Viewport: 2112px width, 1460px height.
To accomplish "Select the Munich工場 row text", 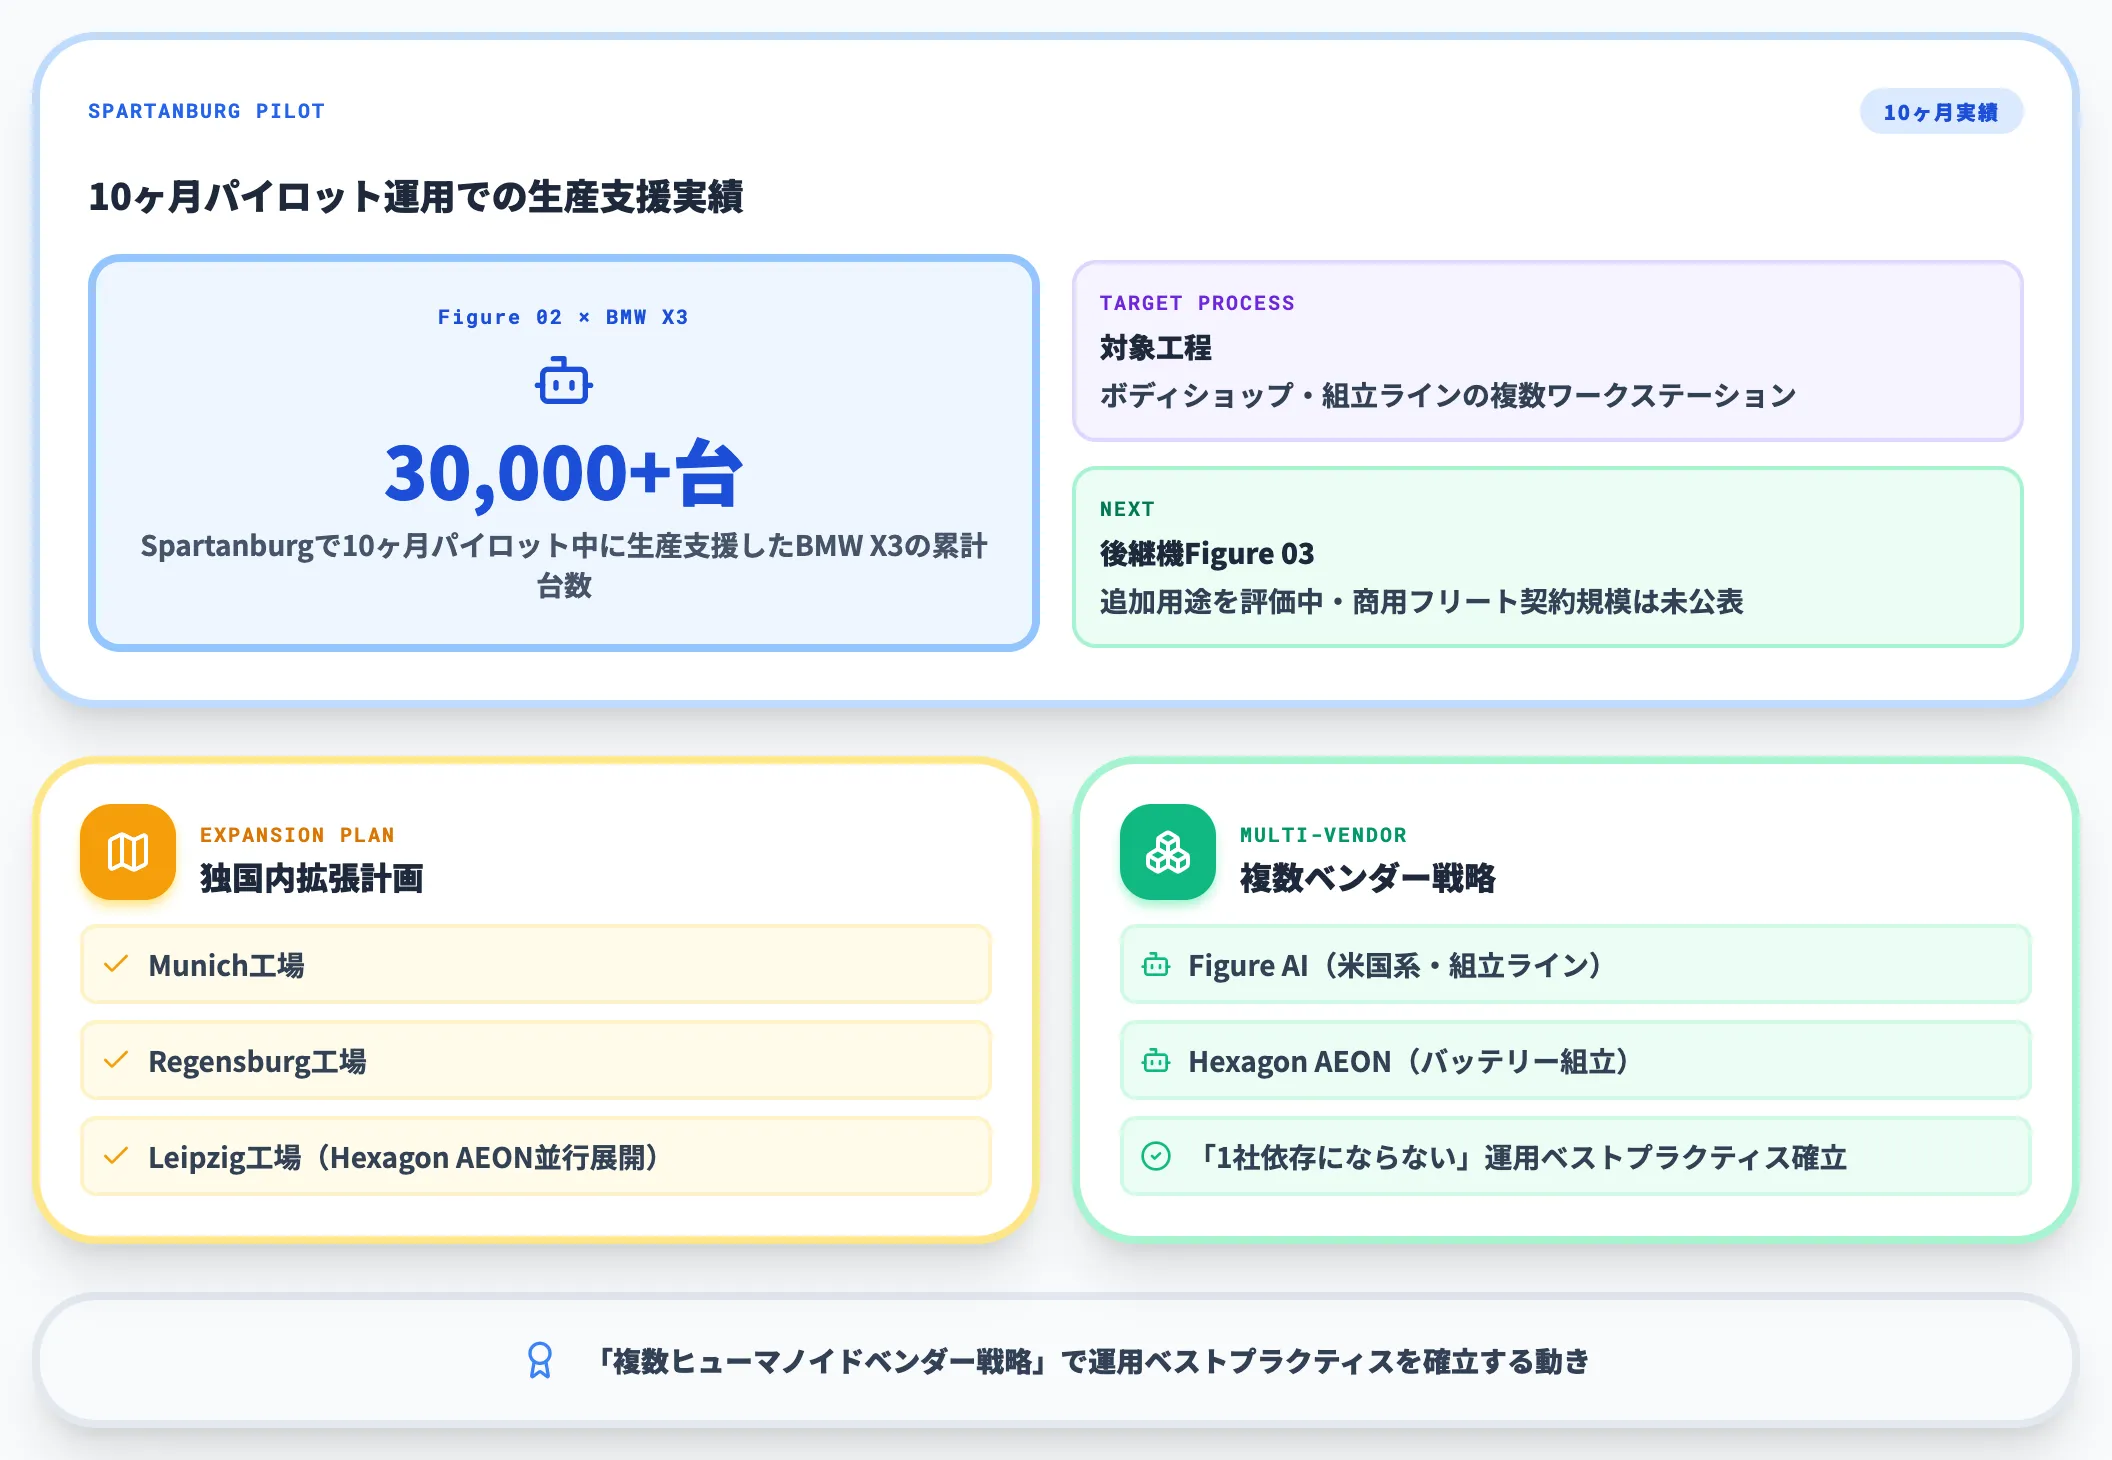I will click(x=227, y=965).
